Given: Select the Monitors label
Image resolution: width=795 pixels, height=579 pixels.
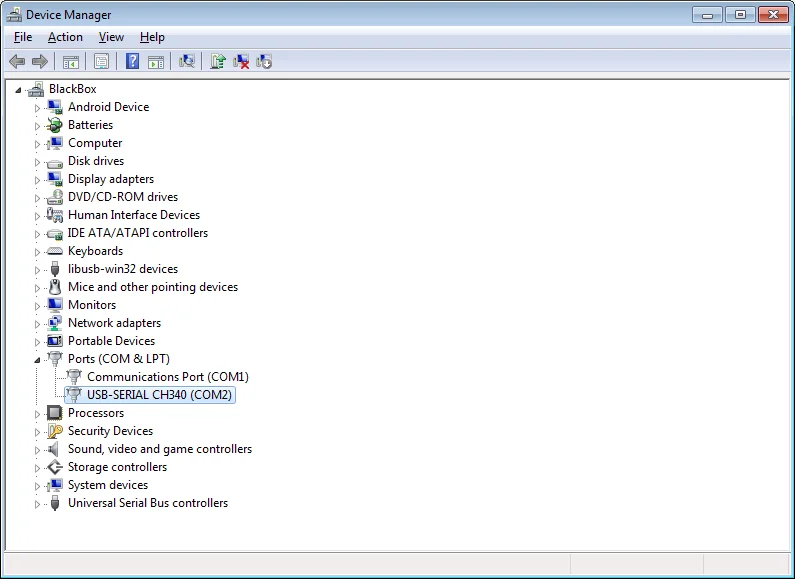Looking at the screenshot, I should click(92, 305).
